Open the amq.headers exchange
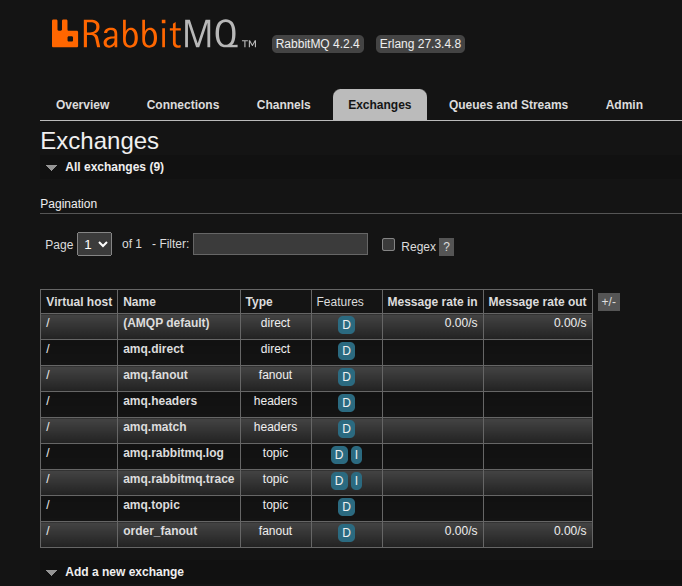Image resolution: width=682 pixels, height=586 pixels. (x=160, y=401)
